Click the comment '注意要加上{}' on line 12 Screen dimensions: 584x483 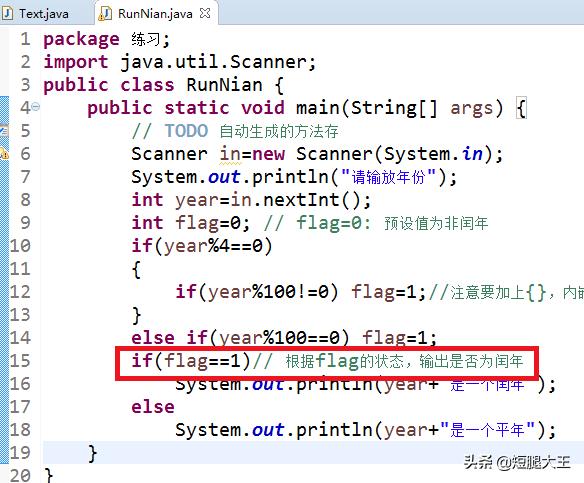click(x=498, y=292)
